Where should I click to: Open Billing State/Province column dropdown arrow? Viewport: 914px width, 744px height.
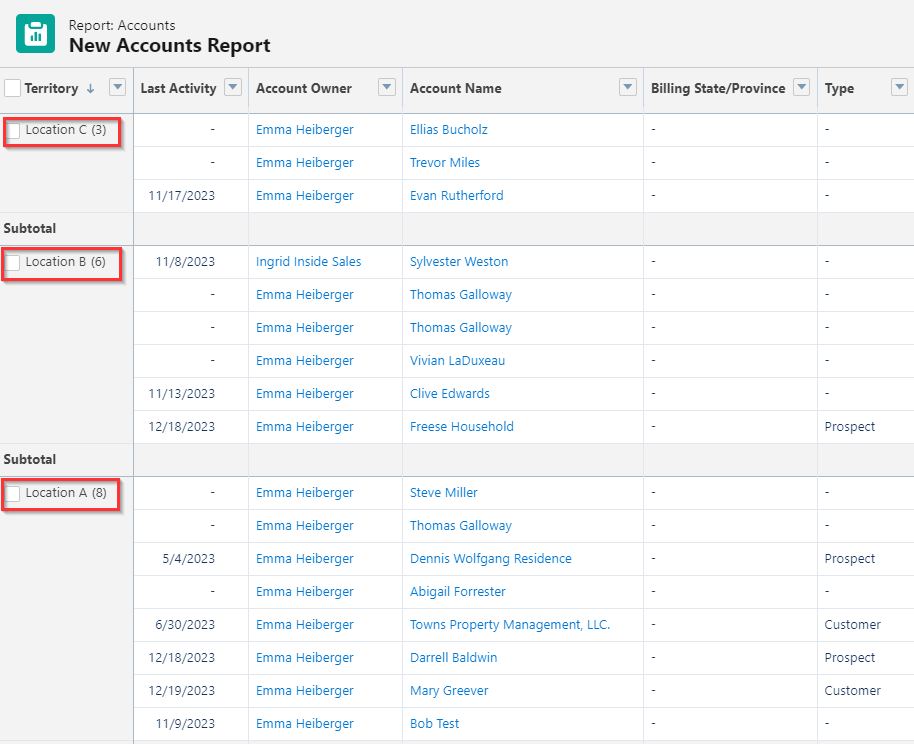click(x=802, y=87)
